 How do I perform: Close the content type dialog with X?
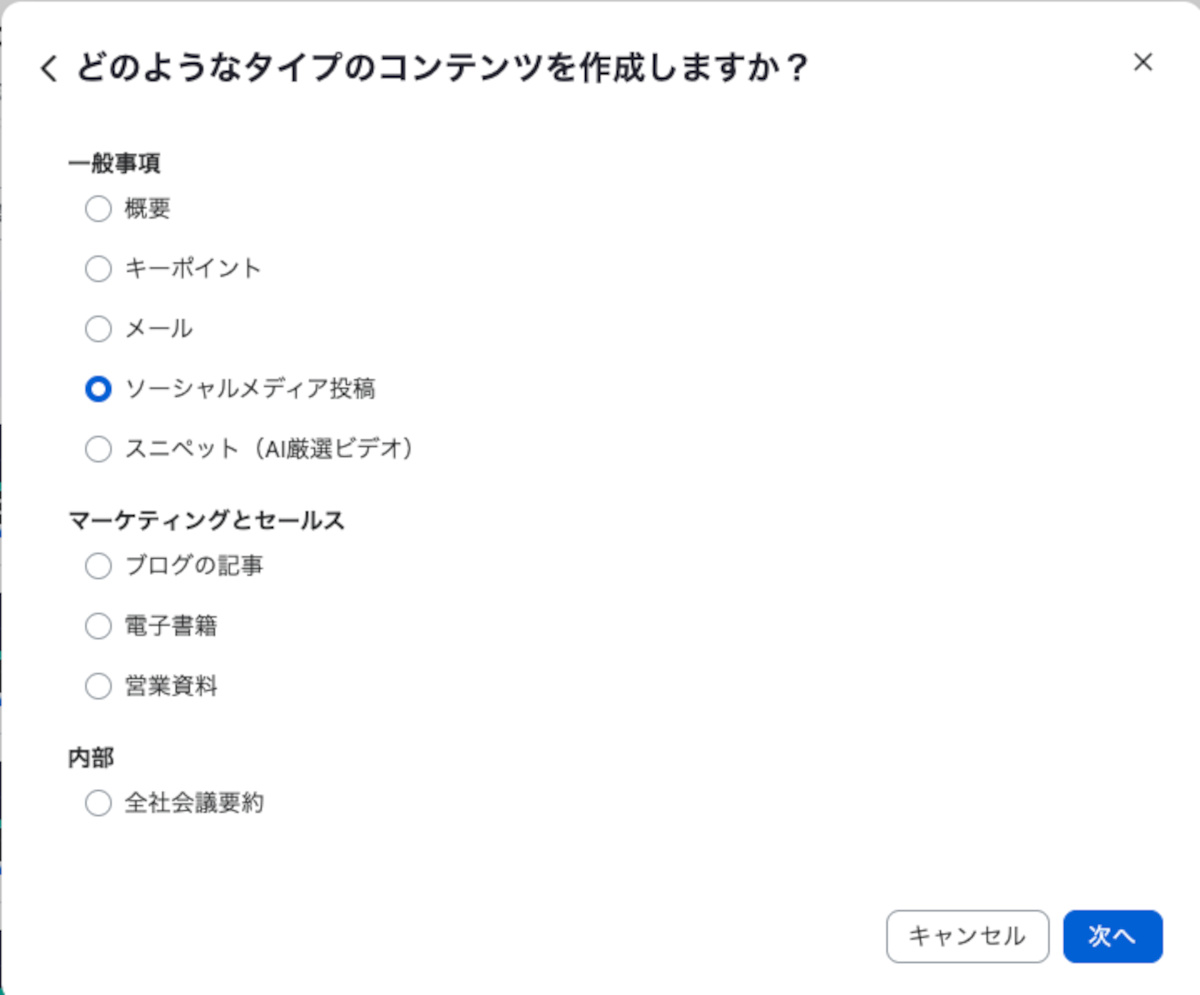click(1143, 62)
